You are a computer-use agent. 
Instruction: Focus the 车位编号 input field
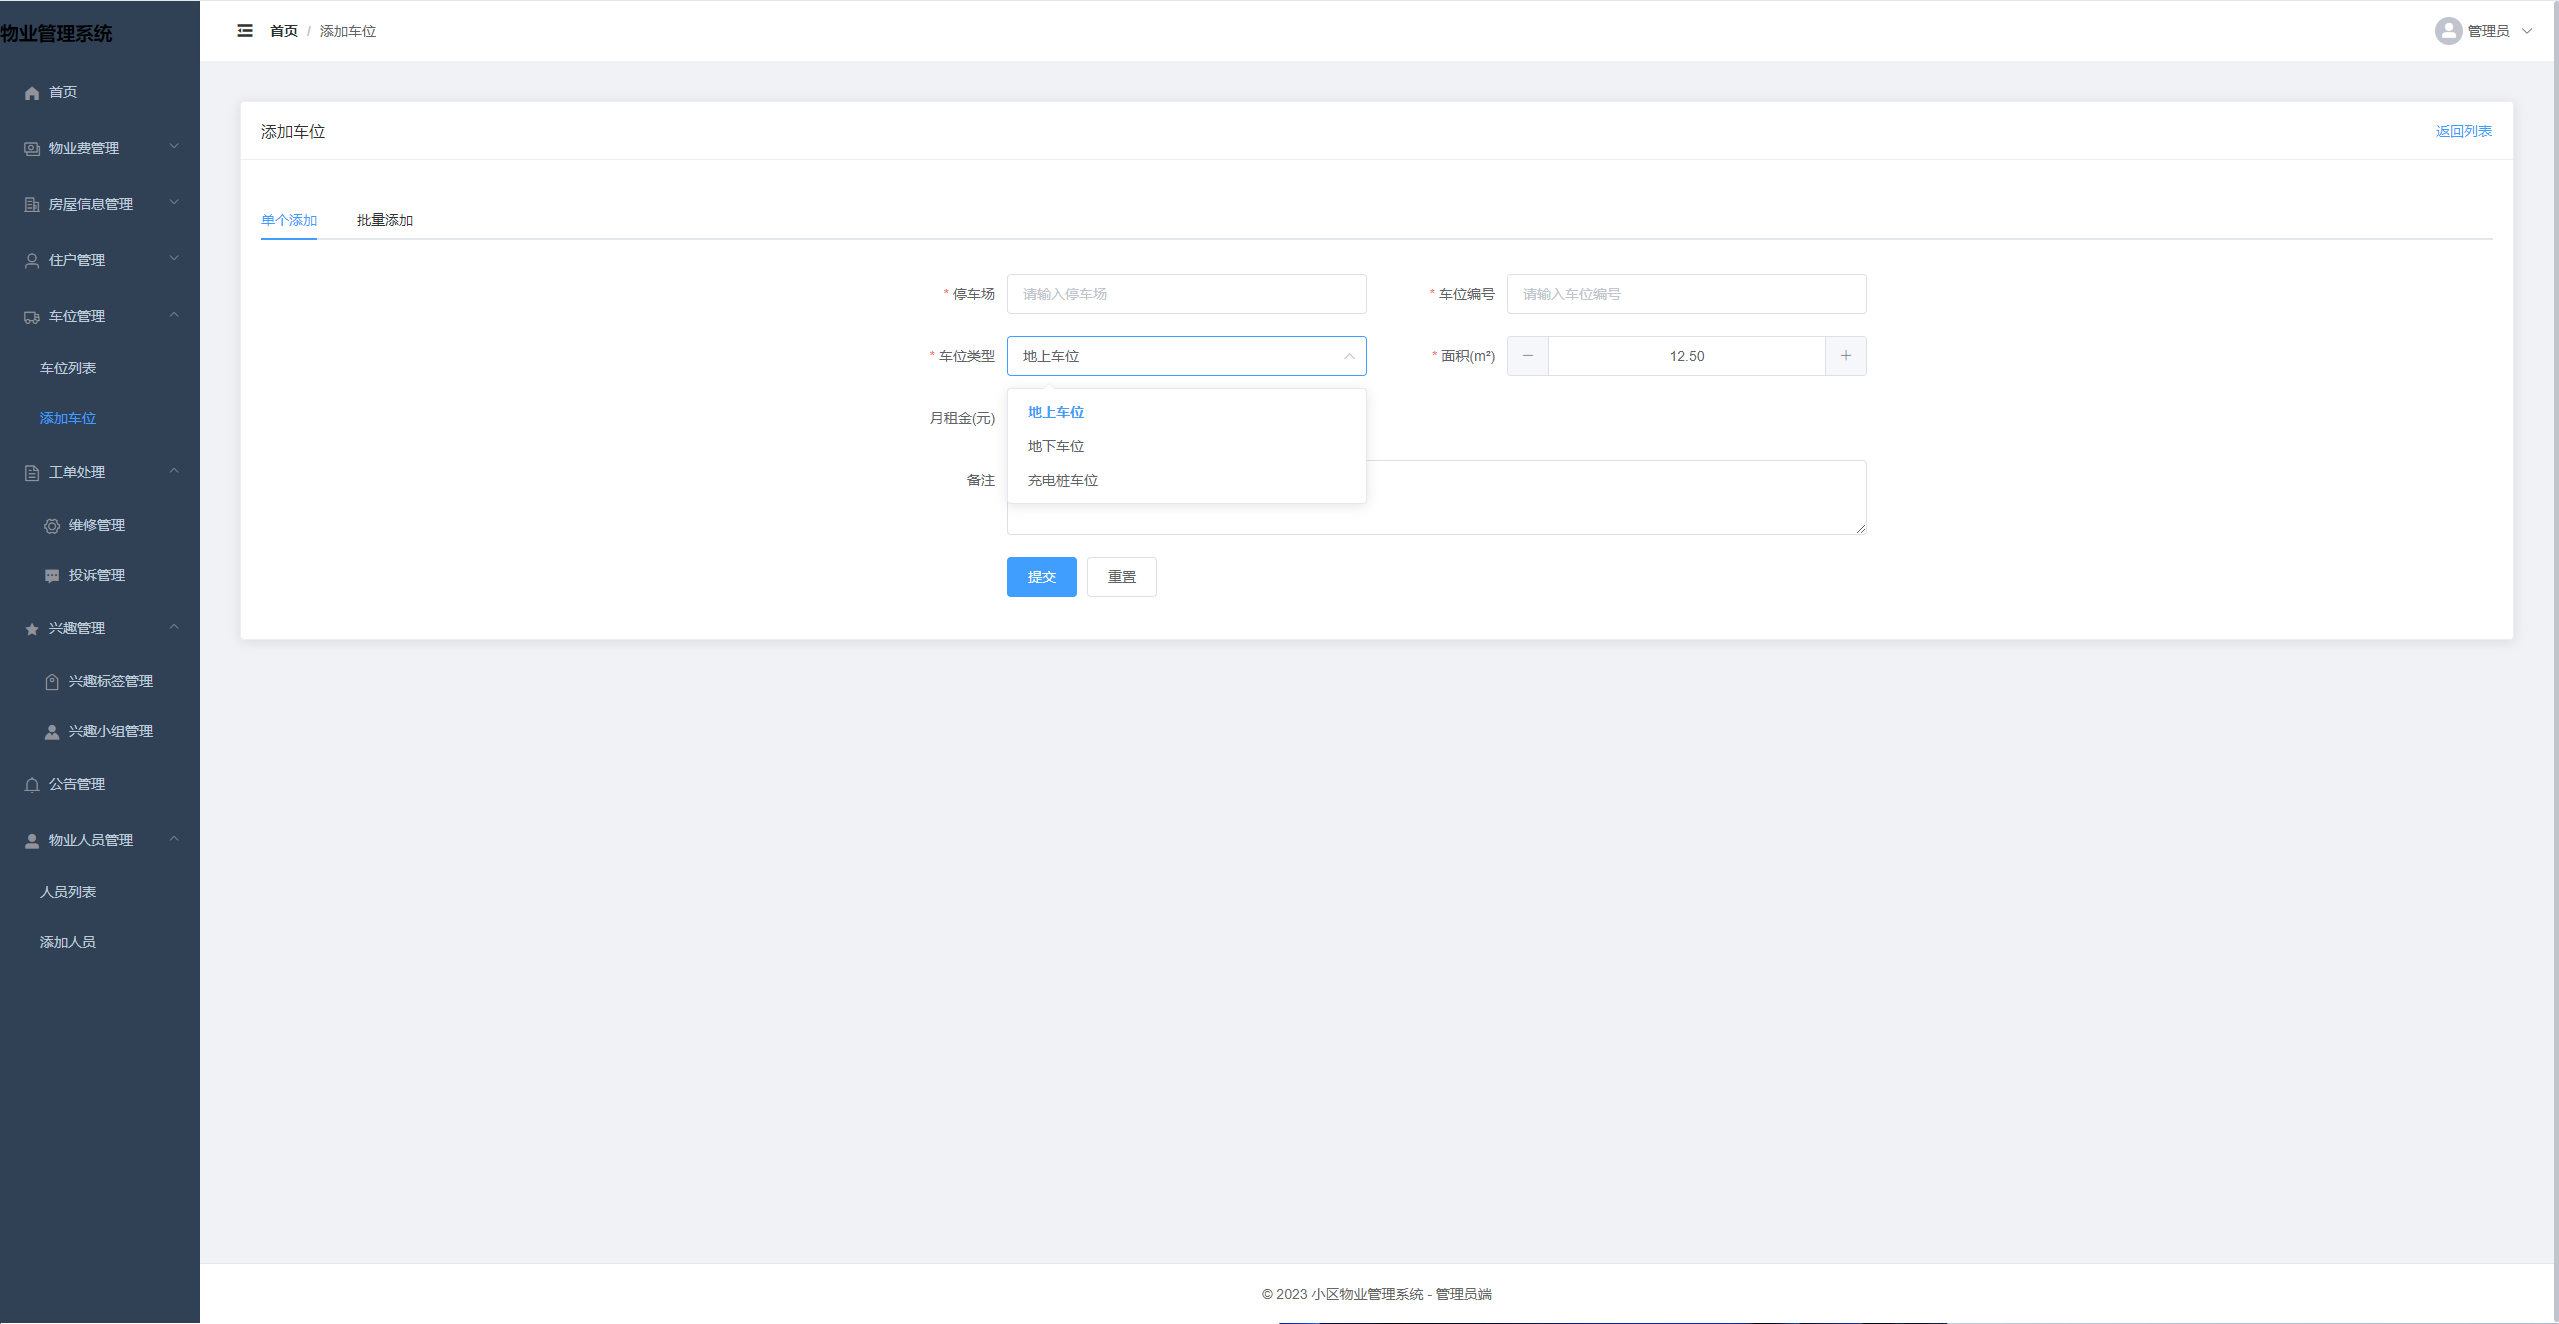click(1685, 294)
